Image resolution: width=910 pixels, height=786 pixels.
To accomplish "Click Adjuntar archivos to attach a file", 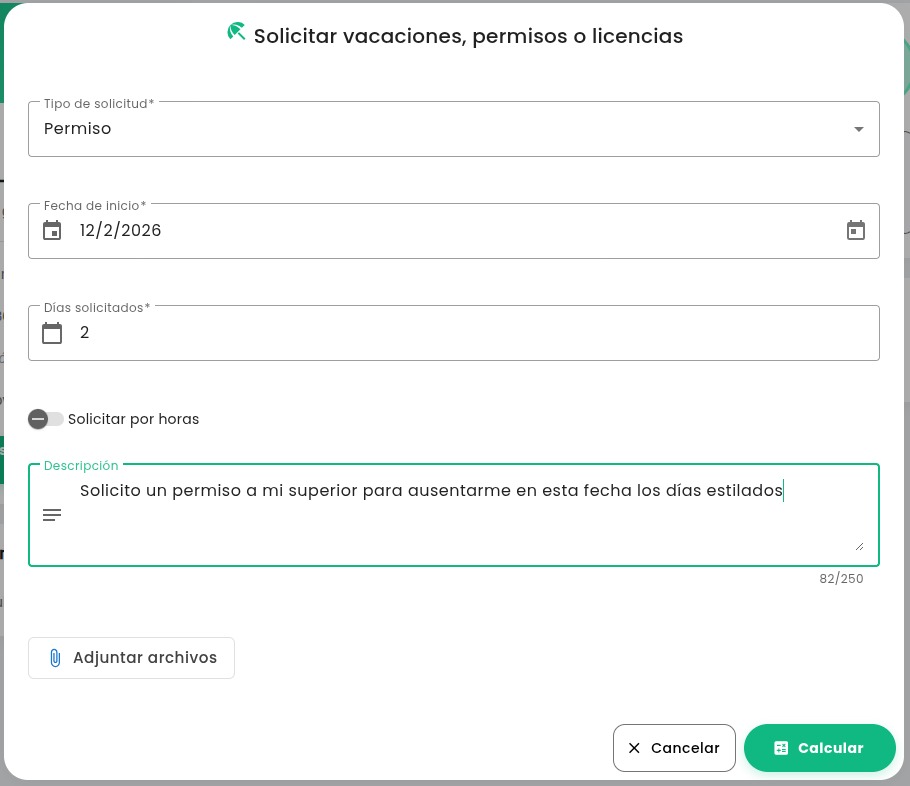I will (x=131, y=658).
